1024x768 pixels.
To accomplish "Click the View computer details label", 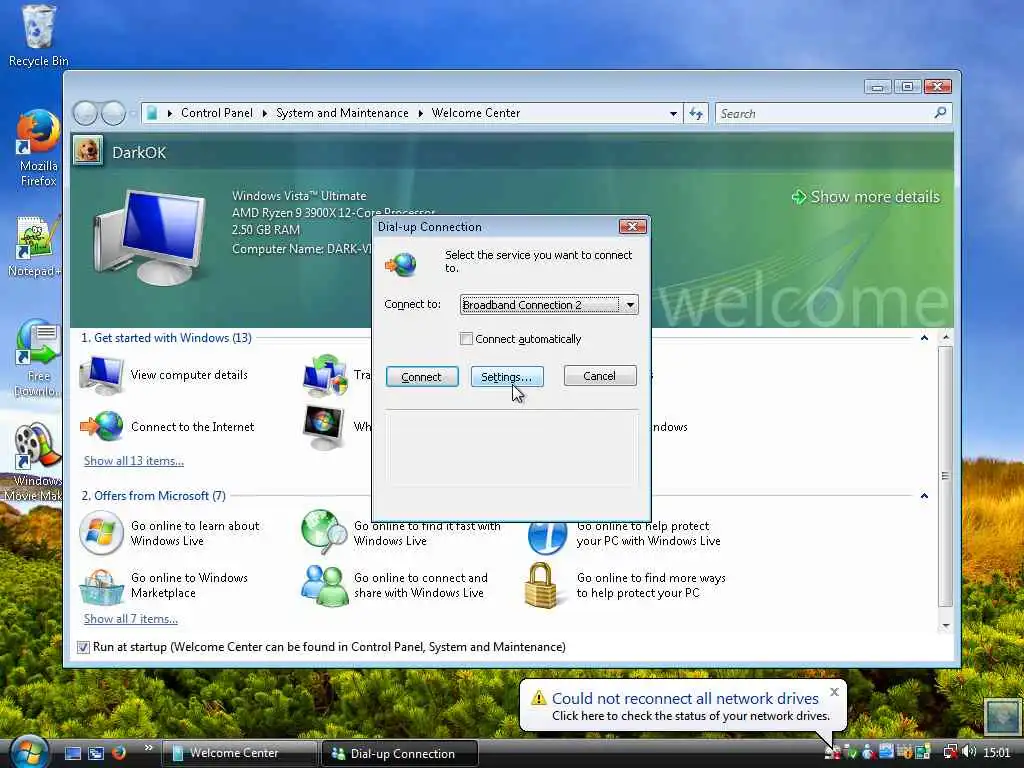I will [x=189, y=375].
